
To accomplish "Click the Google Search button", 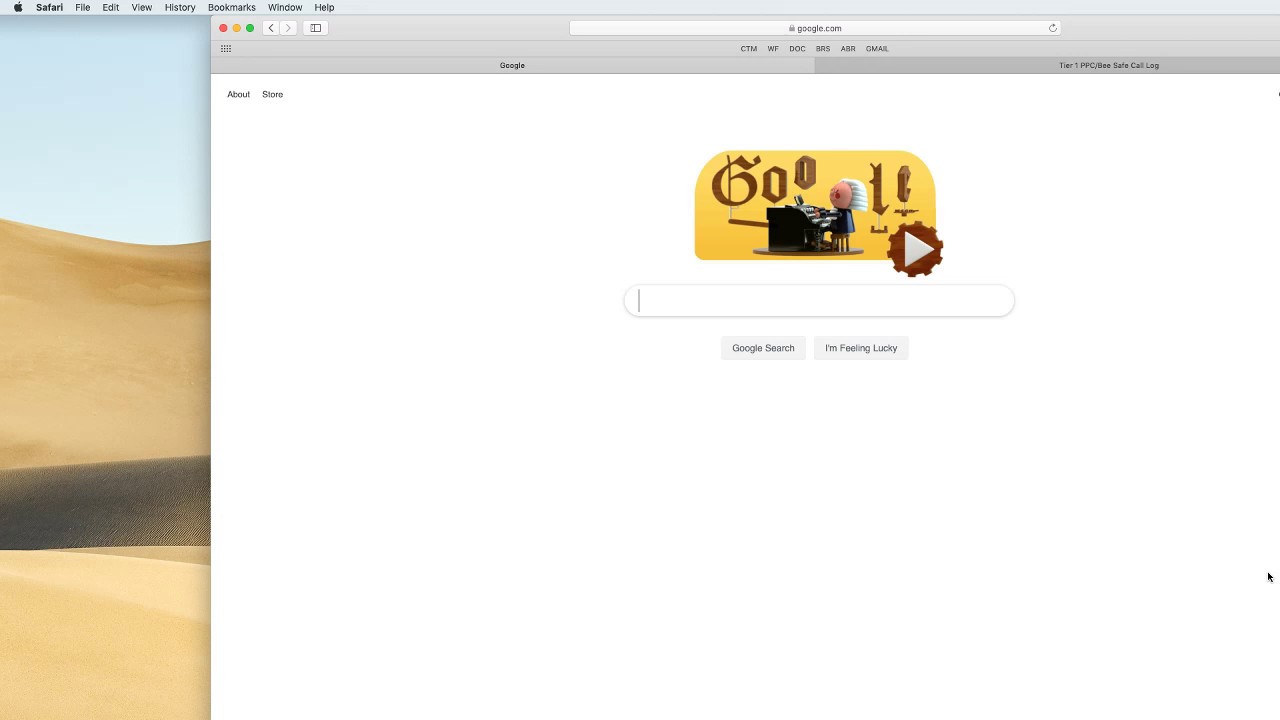I will tap(763, 348).
